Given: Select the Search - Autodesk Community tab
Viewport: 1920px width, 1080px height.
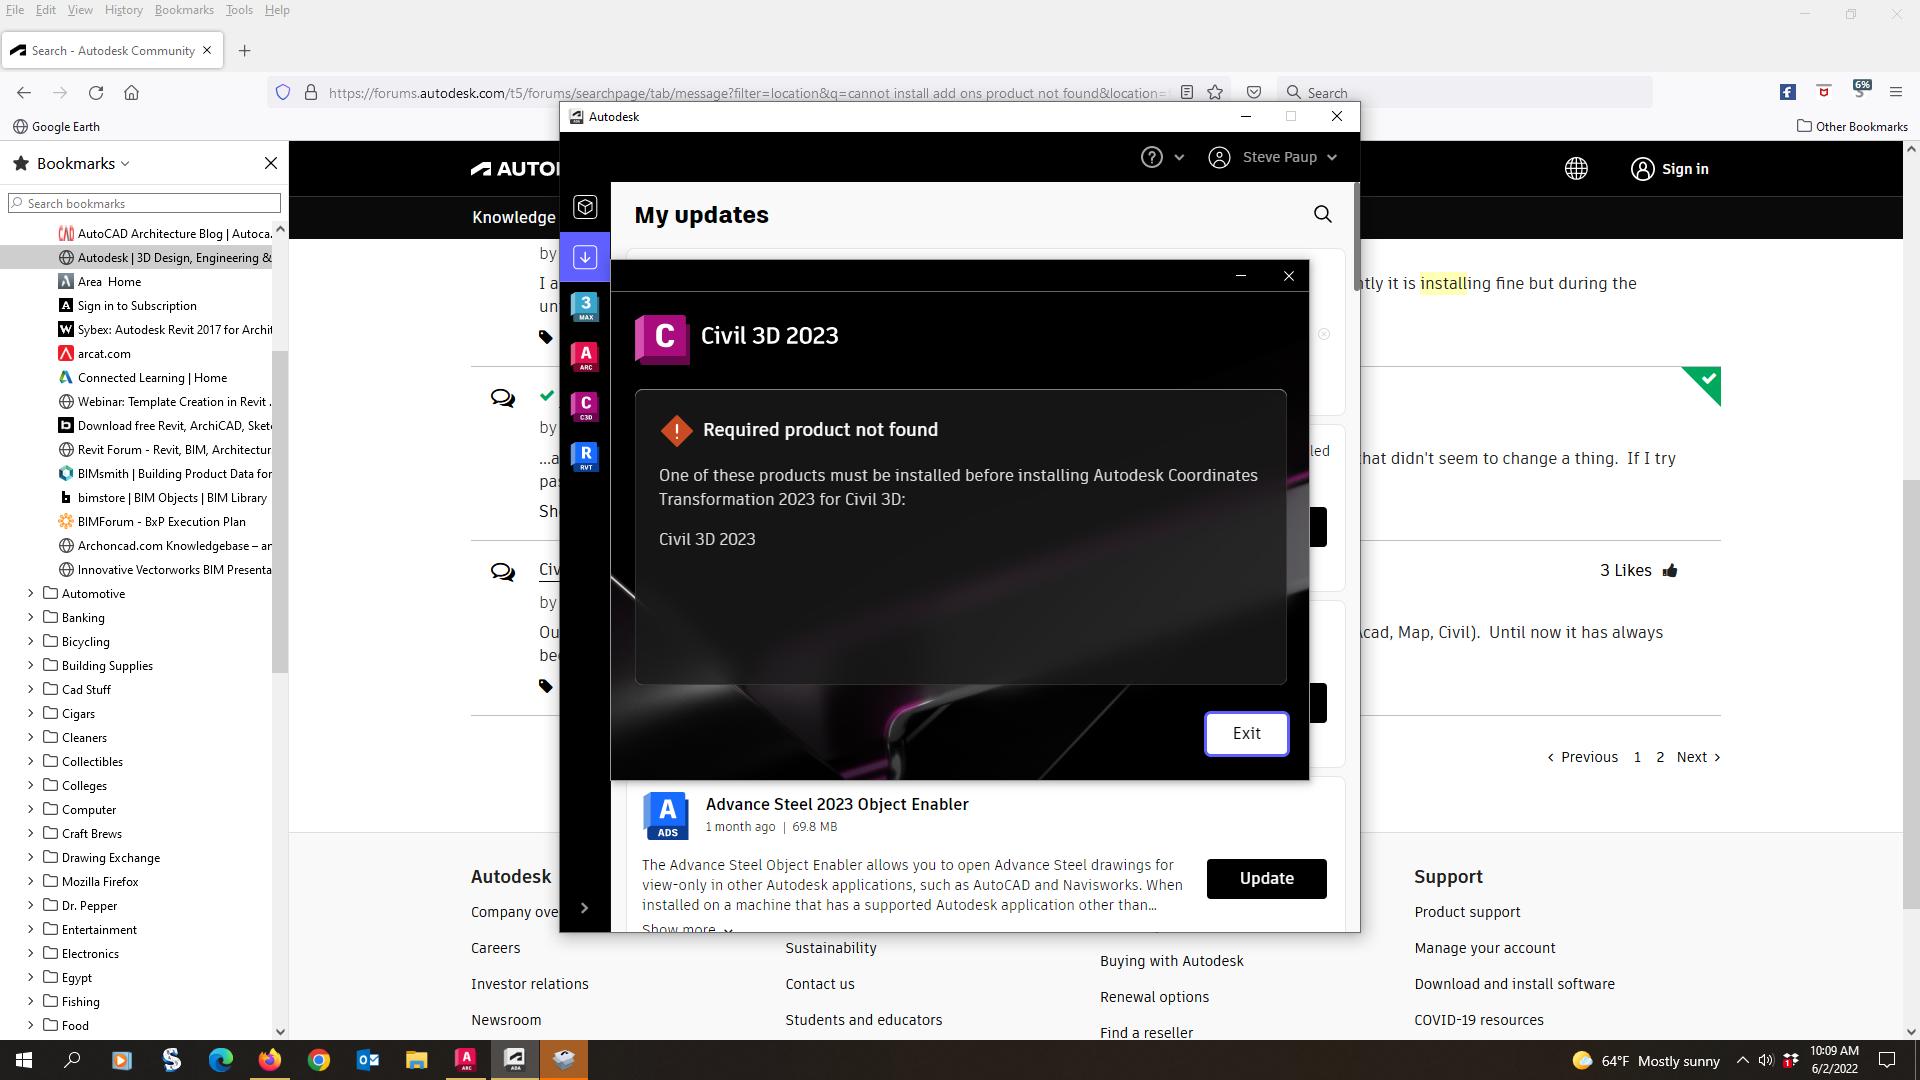Looking at the screenshot, I should point(112,50).
